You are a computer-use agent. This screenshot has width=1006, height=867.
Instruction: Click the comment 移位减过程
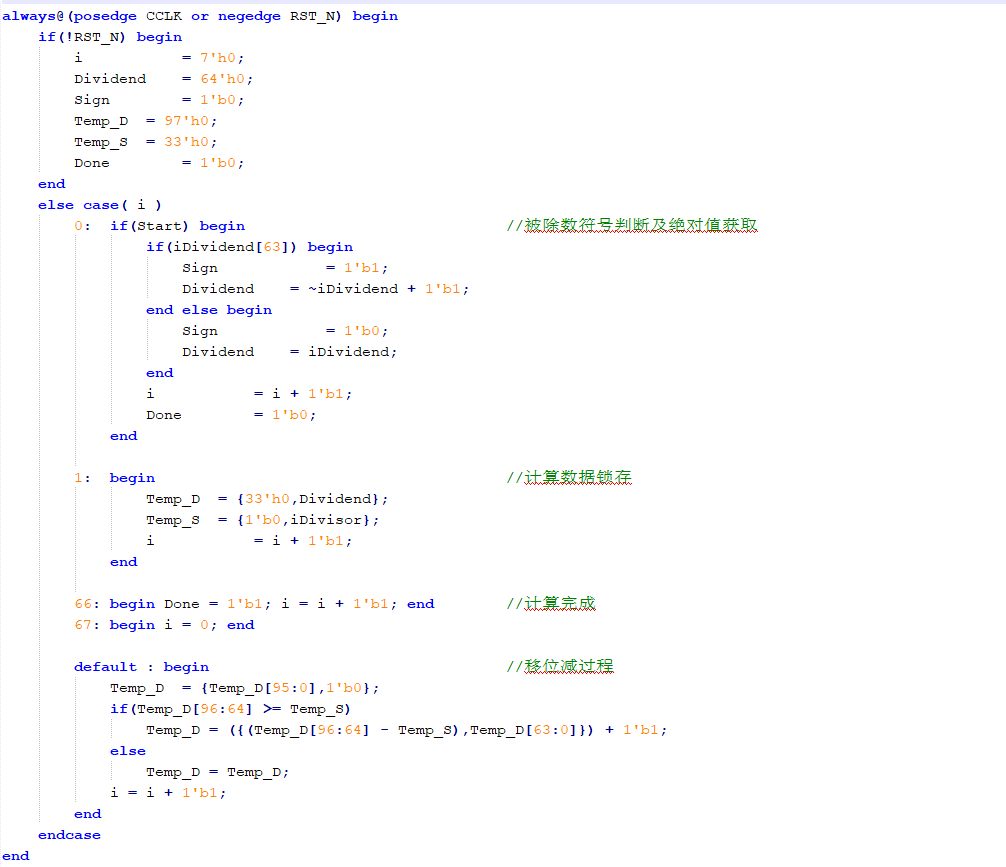click(560, 667)
